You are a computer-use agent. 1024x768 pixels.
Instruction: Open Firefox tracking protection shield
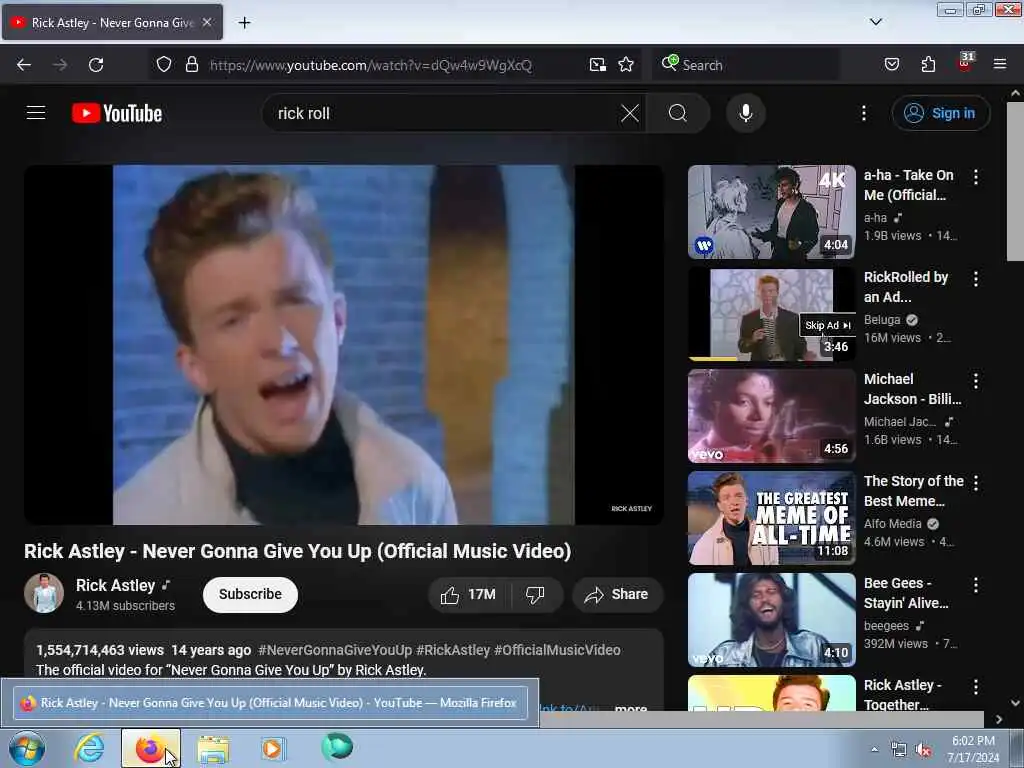164,65
